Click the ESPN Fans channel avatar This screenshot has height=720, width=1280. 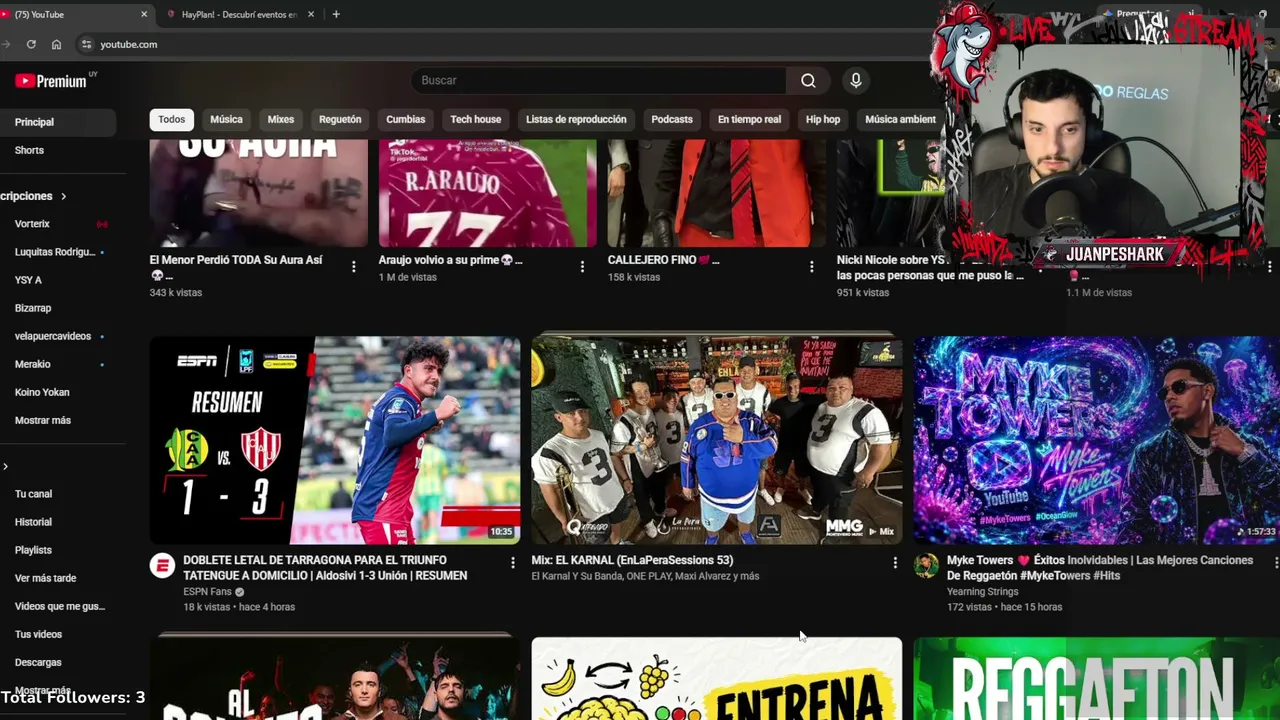point(162,566)
